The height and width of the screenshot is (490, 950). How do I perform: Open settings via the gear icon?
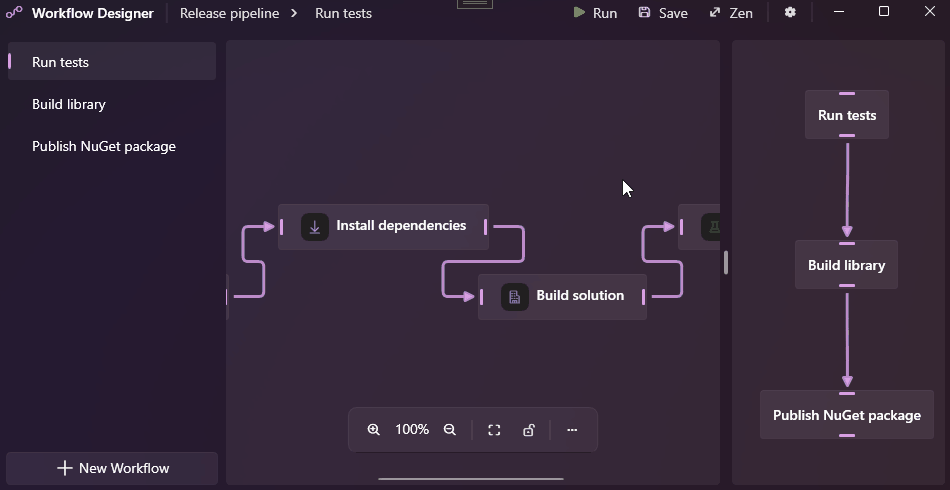(790, 12)
